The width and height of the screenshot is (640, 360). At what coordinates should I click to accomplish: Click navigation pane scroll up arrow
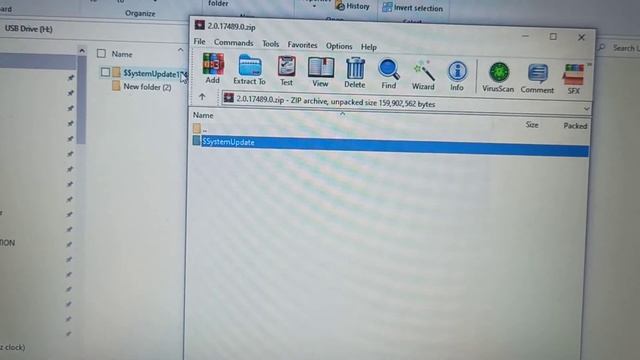(x=82, y=51)
